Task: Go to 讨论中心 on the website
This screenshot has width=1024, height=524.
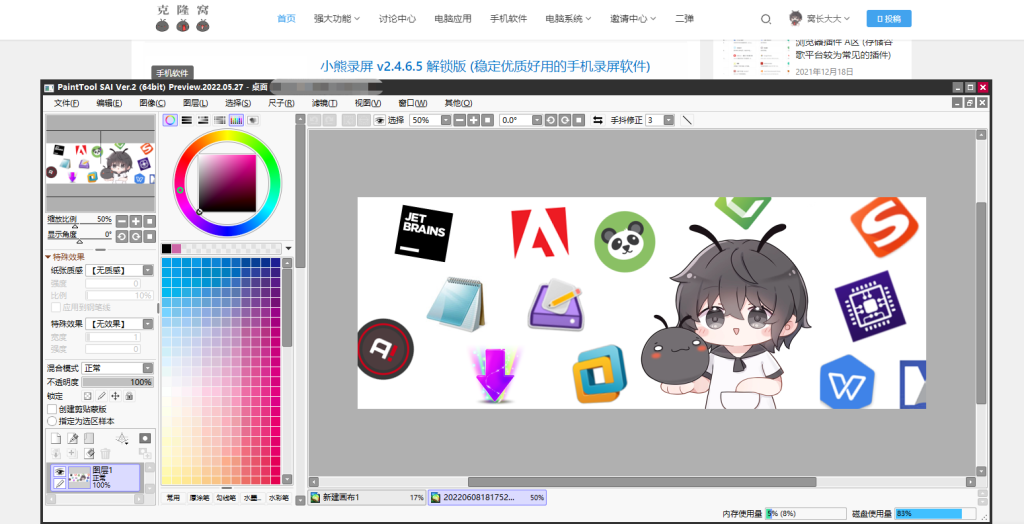Action: tap(397, 18)
